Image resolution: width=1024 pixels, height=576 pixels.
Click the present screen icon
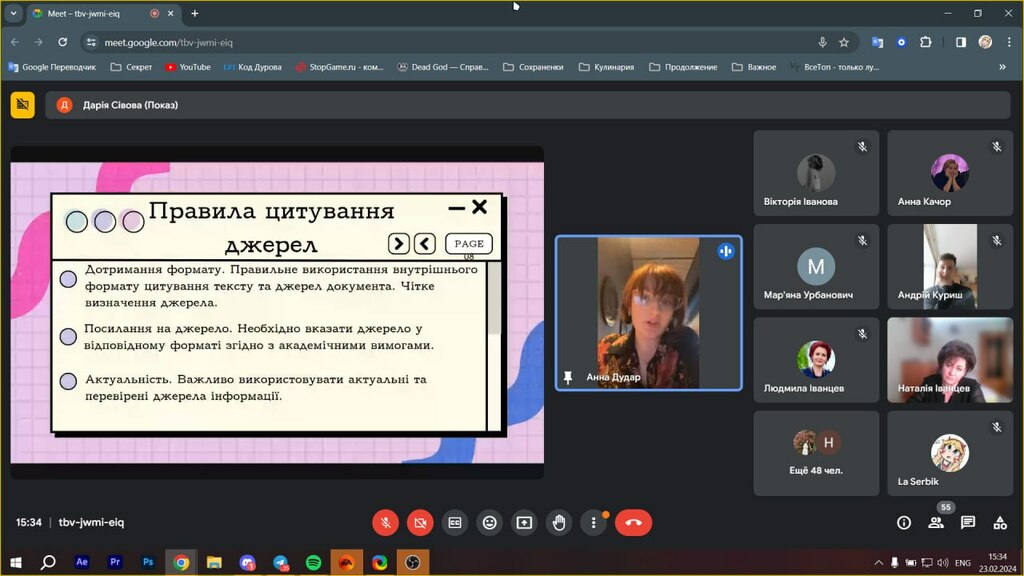point(524,522)
